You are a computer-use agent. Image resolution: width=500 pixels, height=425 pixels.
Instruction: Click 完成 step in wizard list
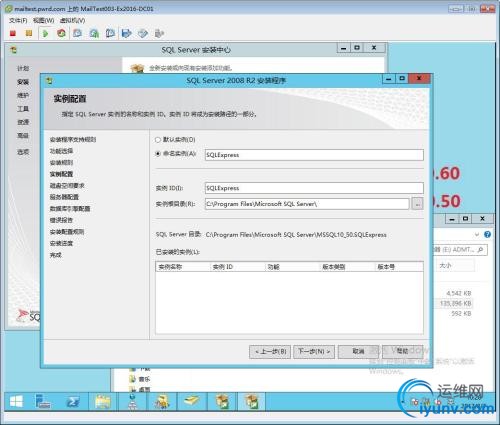[x=56, y=255]
